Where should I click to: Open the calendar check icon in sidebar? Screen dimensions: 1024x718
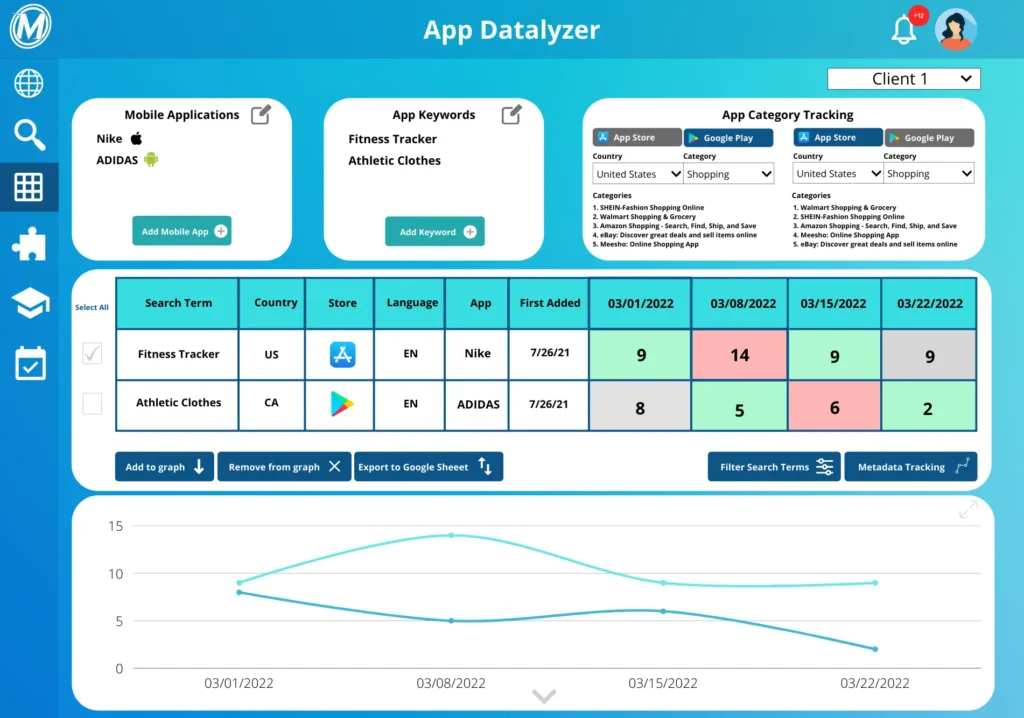click(30, 363)
